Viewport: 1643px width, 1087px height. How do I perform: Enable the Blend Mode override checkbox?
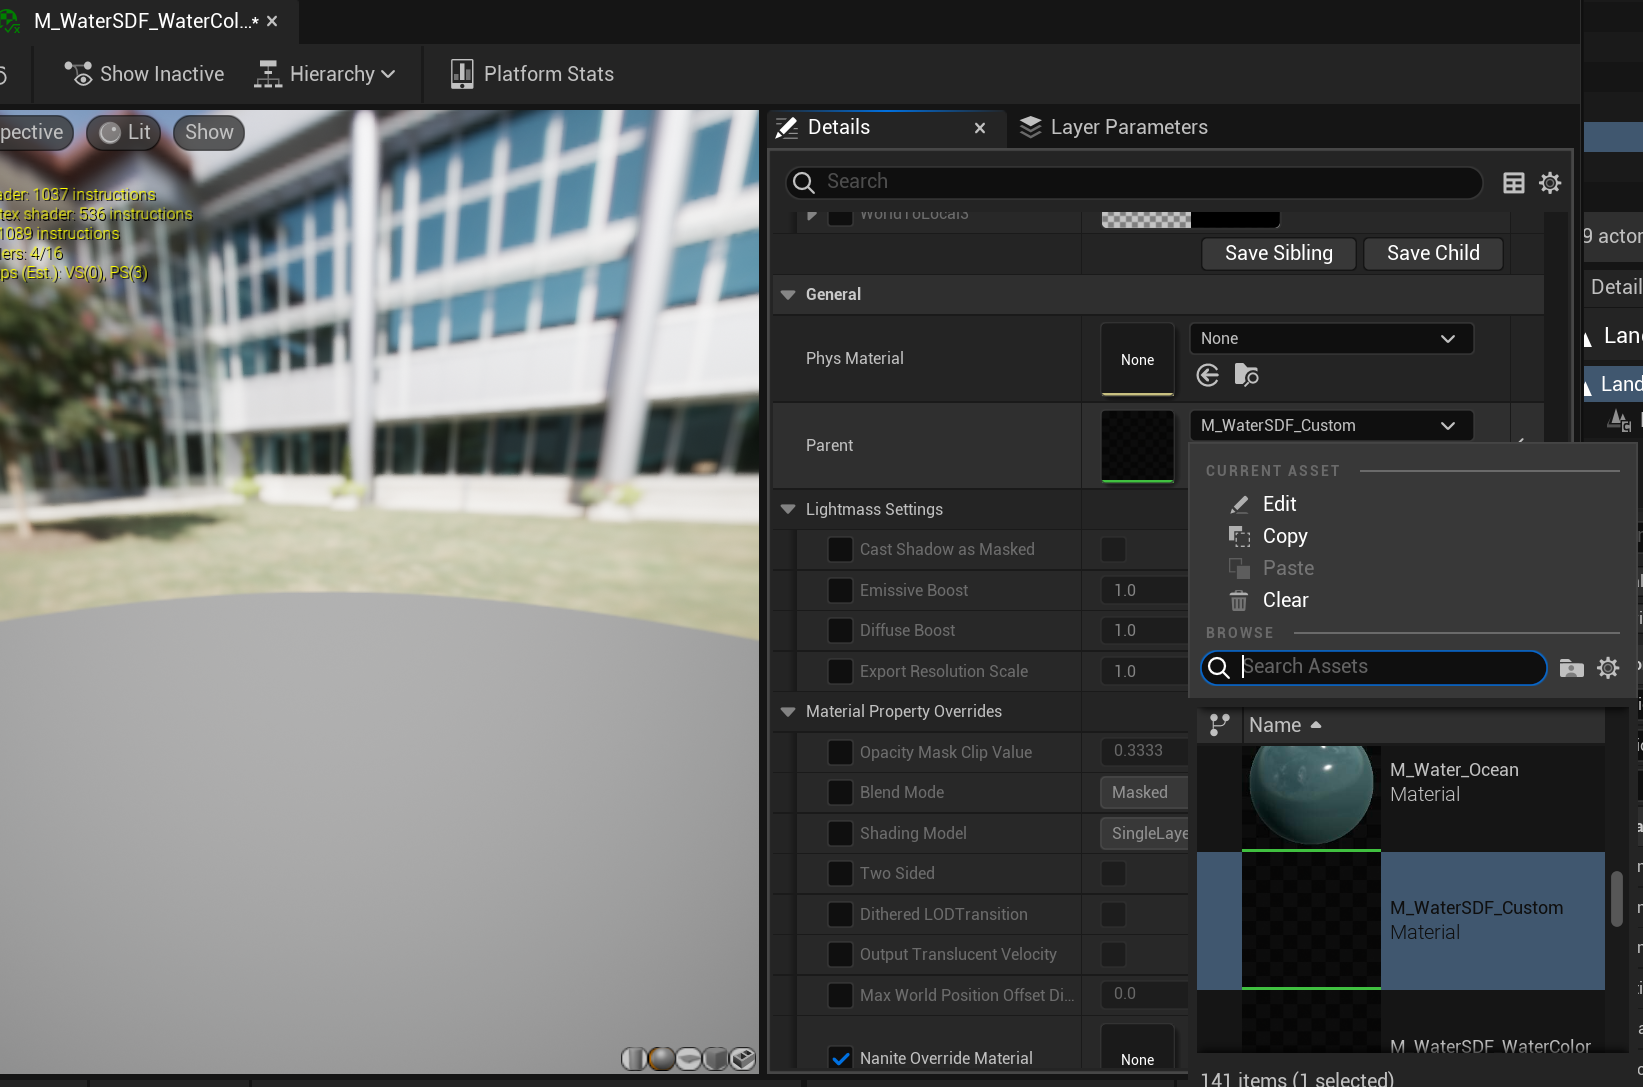coord(840,792)
